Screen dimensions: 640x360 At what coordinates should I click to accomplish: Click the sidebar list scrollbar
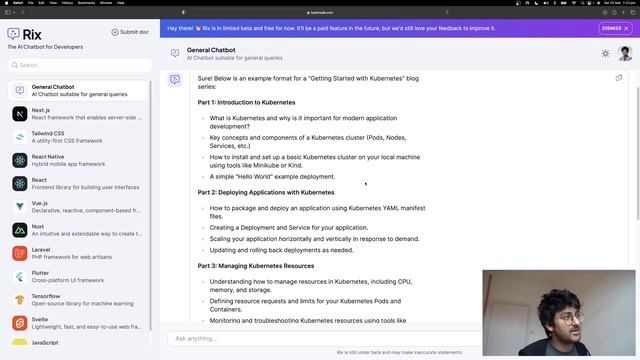point(150,204)
